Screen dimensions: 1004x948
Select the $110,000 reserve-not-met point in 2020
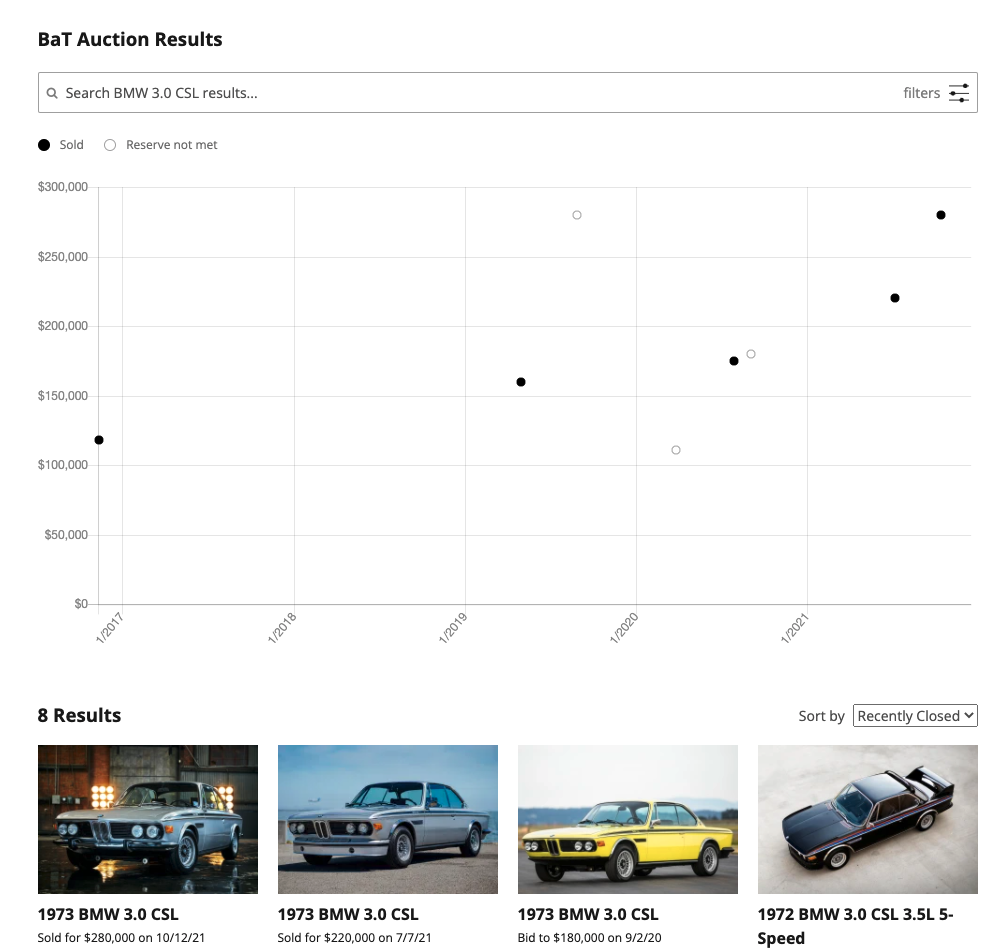click(x=676, y=450)
